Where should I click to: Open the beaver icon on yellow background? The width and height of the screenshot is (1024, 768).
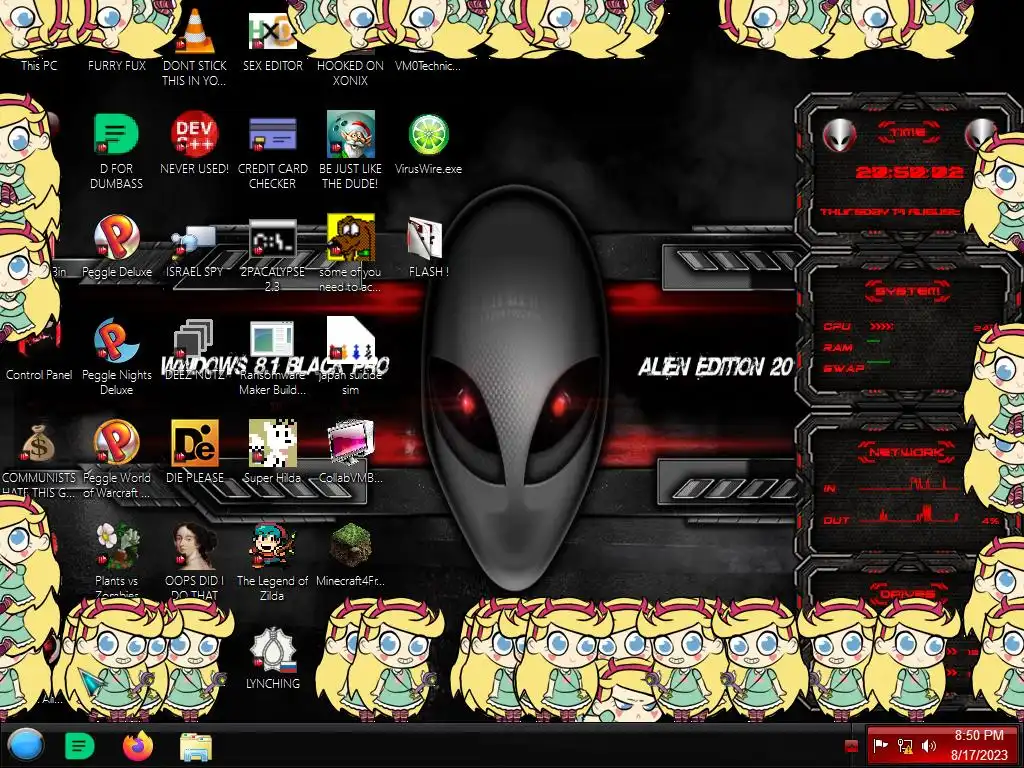350,237
